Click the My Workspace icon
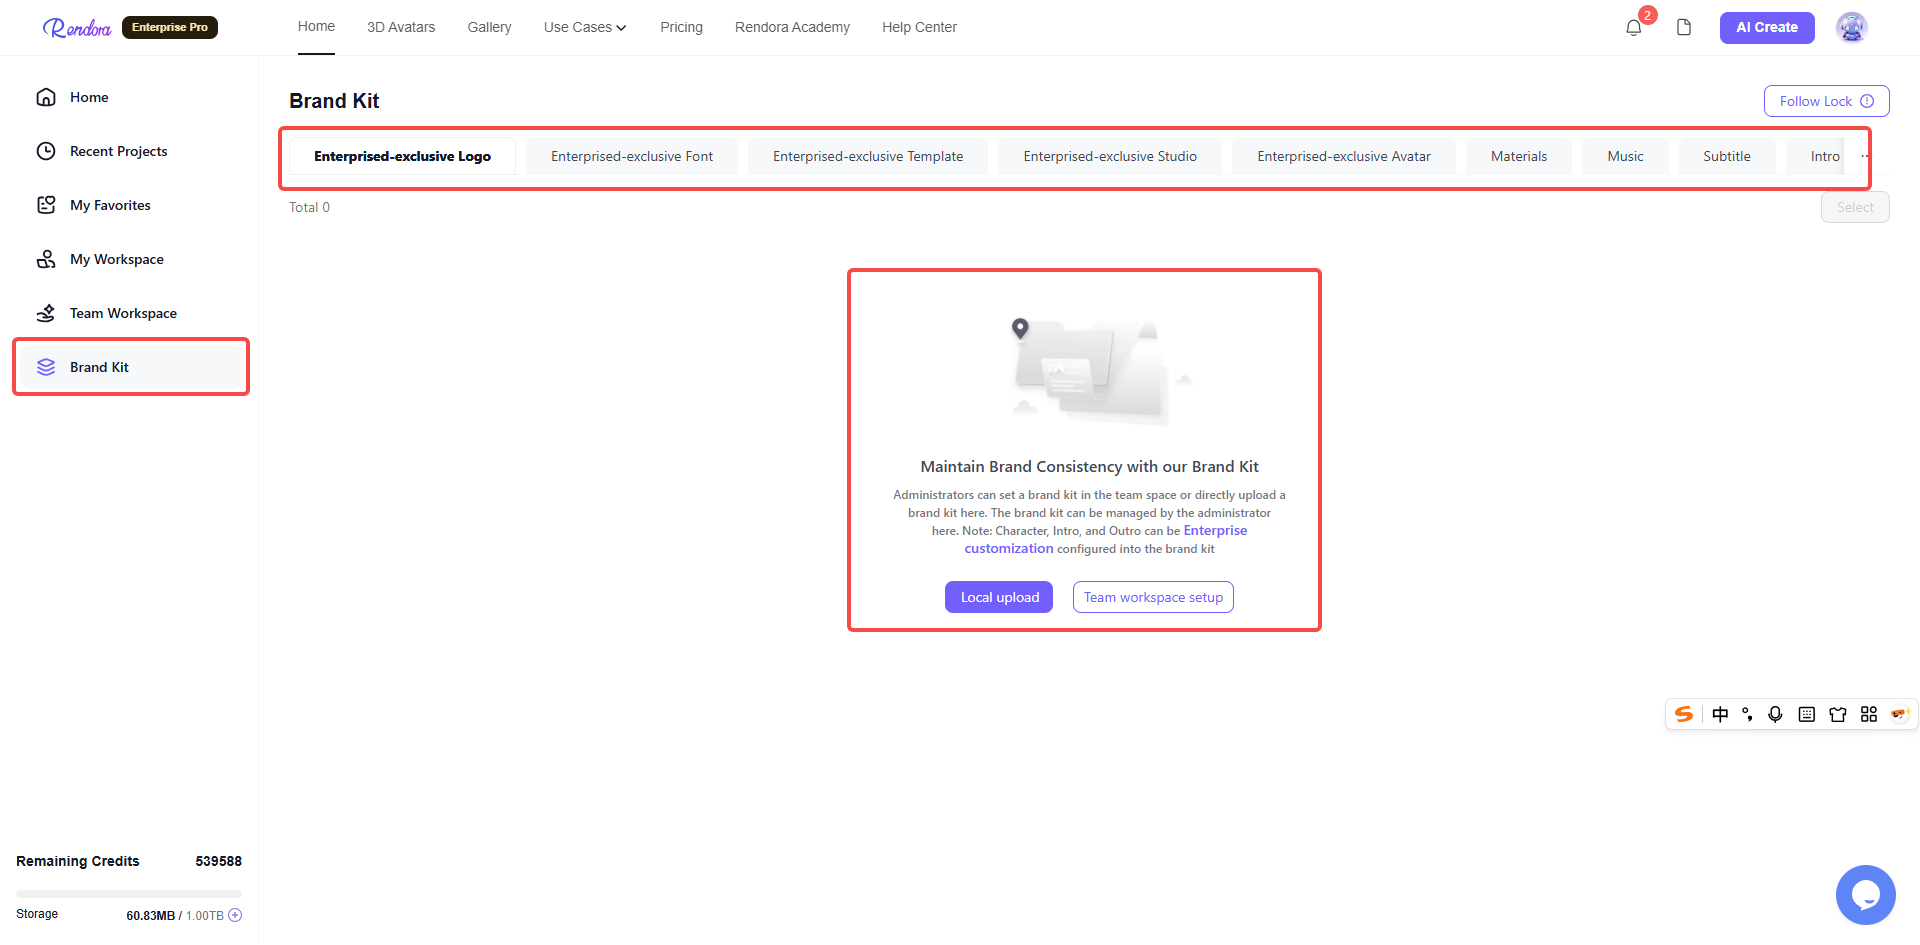The height and width of the screenshot is (945, 1920). 46,259
